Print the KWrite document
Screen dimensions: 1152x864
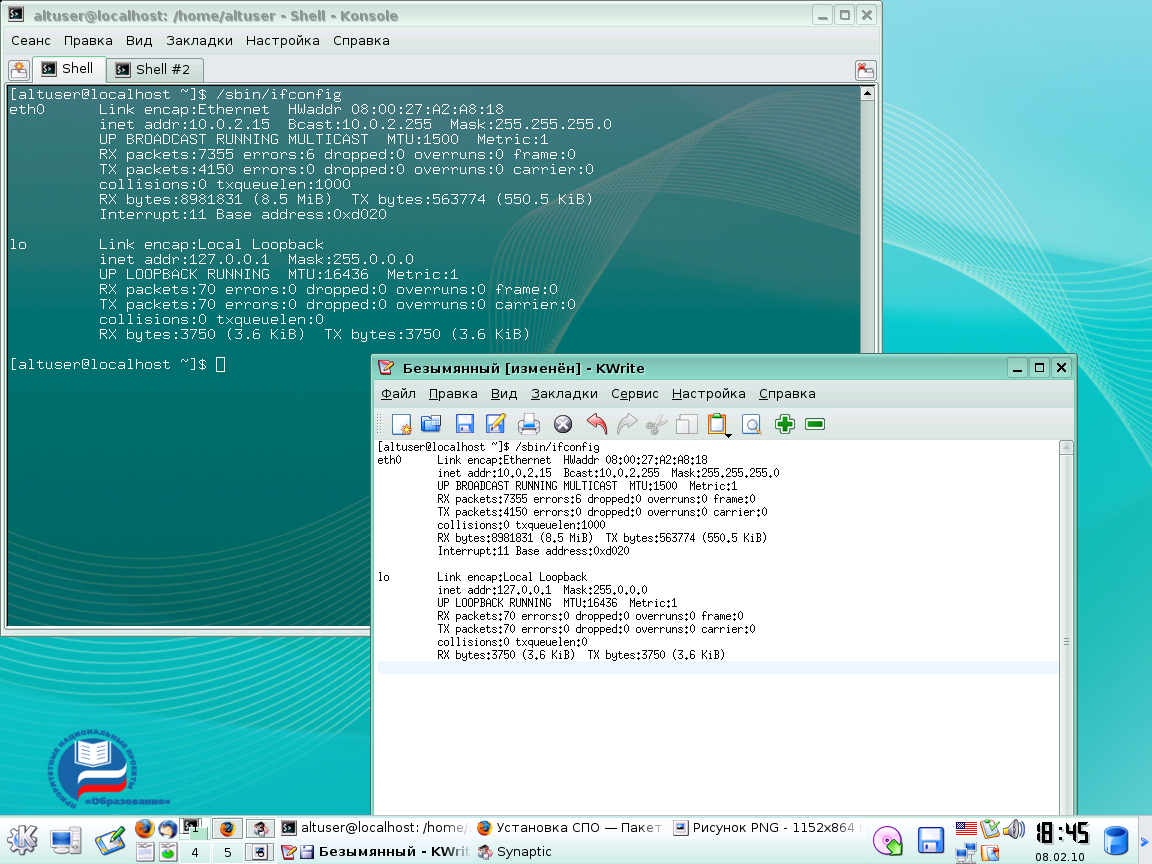(x=529, y=424)
